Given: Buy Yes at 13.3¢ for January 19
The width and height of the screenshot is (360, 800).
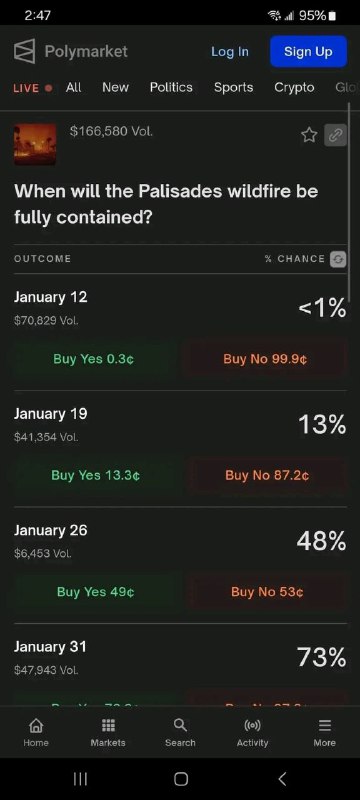Looking at the screenshot, I should click(x=95, y=476).
